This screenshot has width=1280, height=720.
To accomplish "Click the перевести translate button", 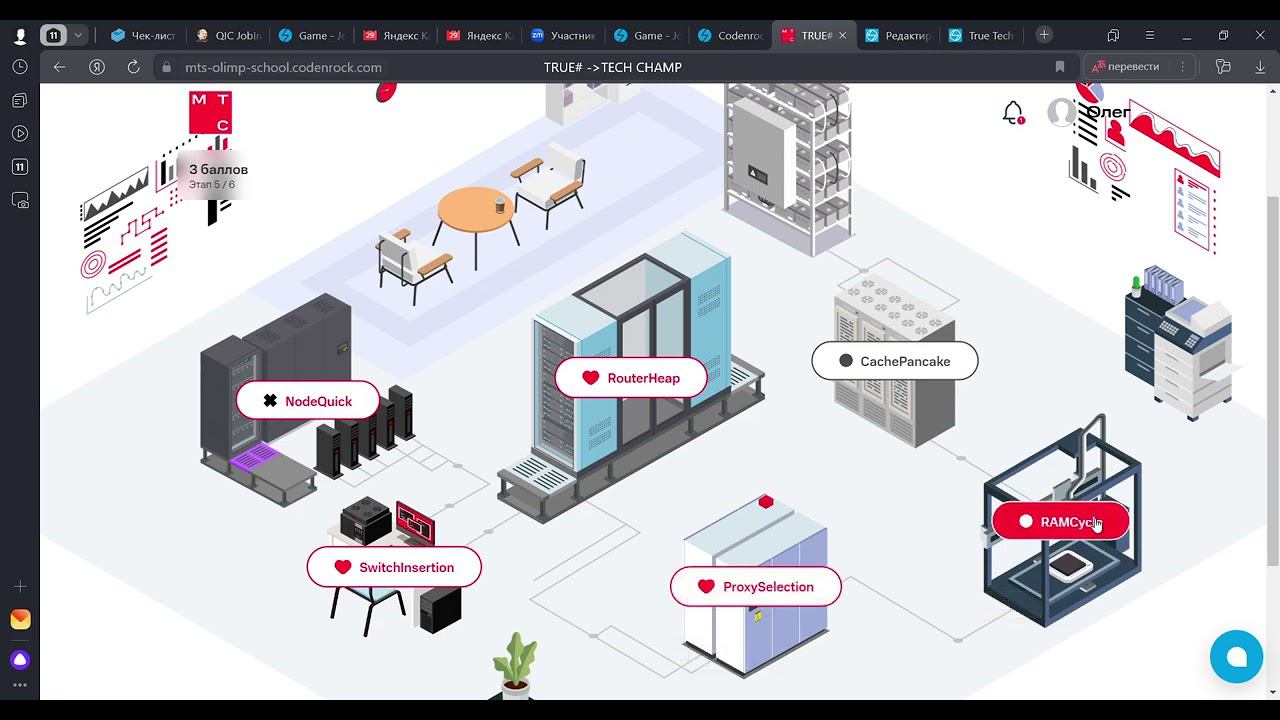I will pos(1126,67).
